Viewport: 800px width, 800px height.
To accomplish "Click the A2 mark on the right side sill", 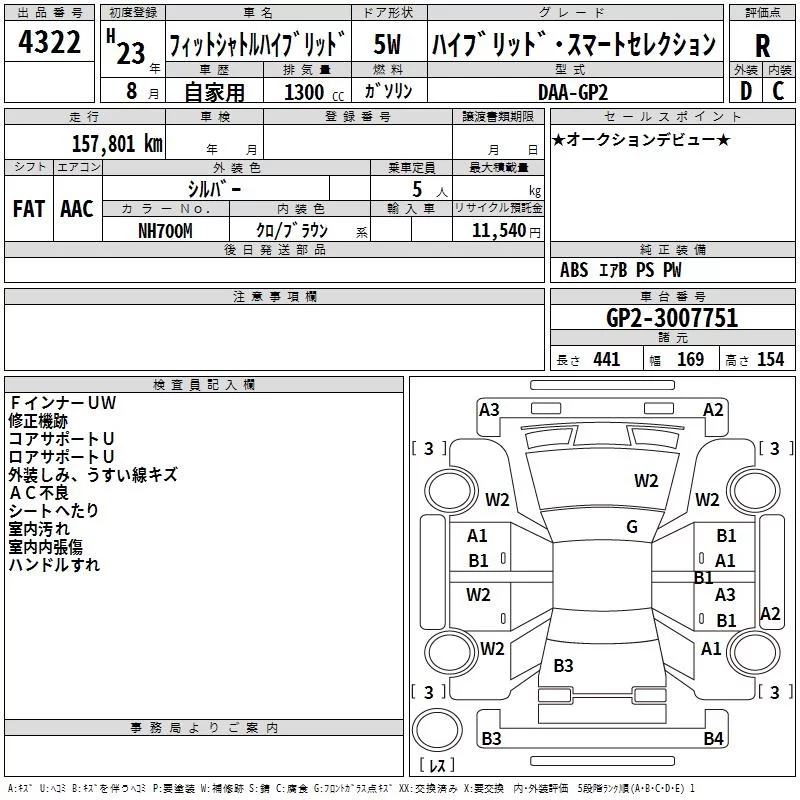I will (770, 614).
